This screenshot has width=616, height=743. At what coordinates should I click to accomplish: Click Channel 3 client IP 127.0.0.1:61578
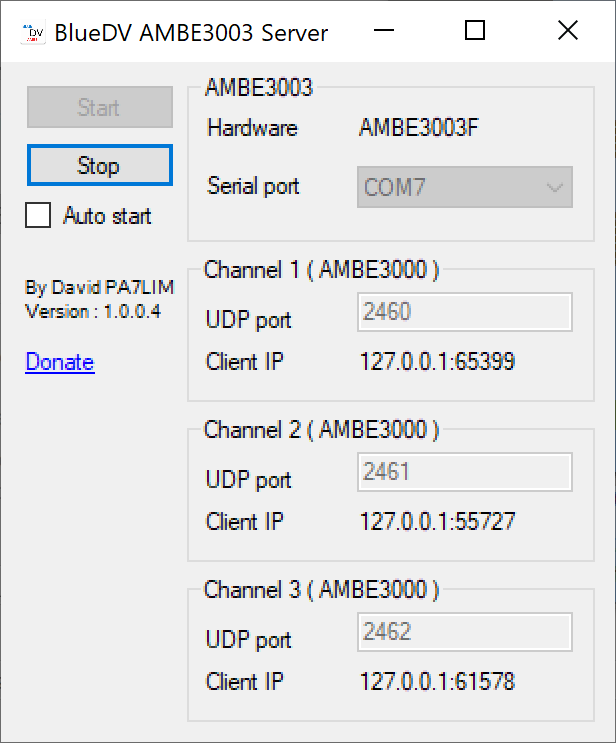(x=437, y=682)
